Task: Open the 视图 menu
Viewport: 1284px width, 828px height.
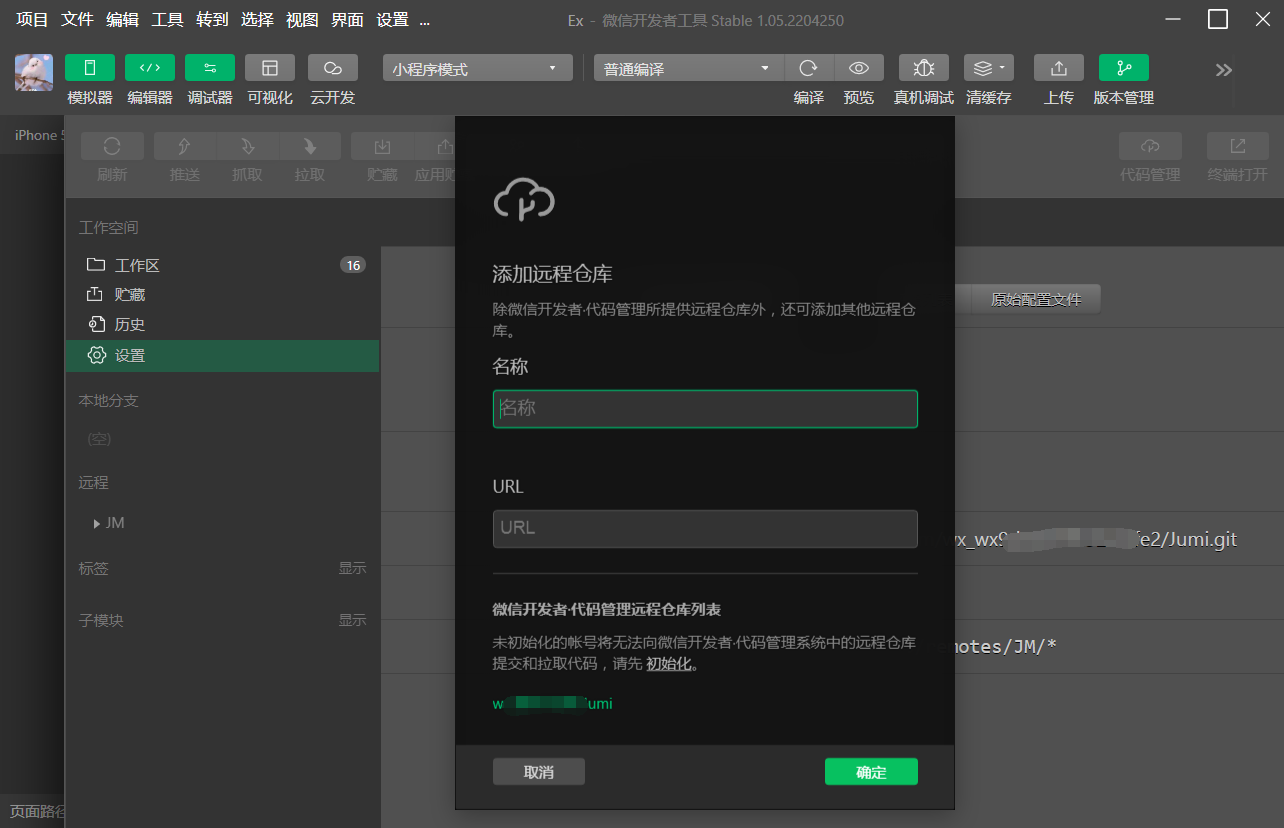Action: tap(302, 19)
